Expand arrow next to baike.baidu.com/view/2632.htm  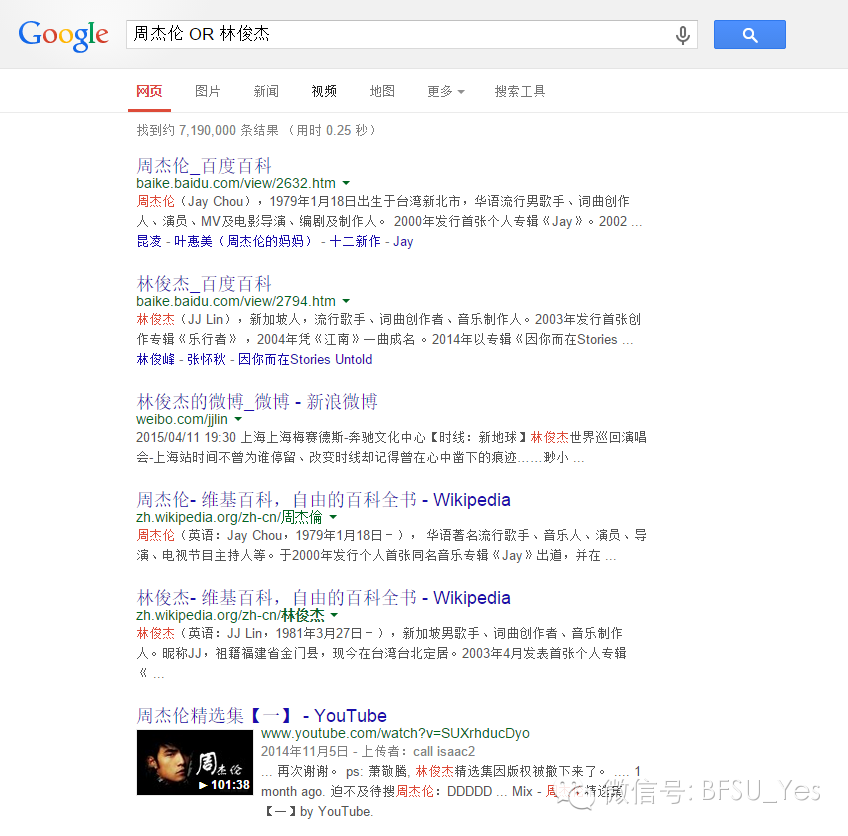(x=346, y=183)
